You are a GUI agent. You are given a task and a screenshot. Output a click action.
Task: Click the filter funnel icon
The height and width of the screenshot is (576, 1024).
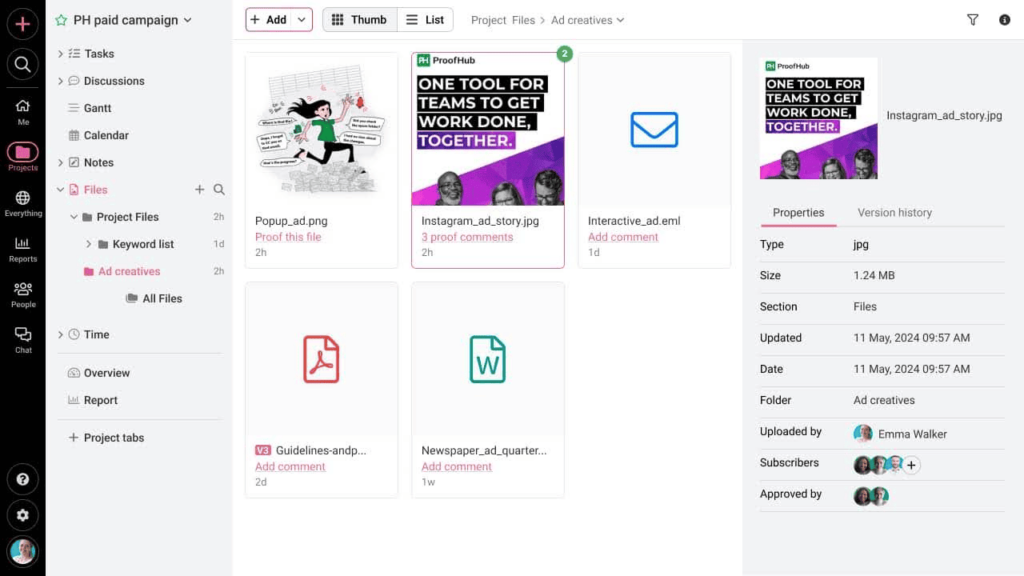972,20
